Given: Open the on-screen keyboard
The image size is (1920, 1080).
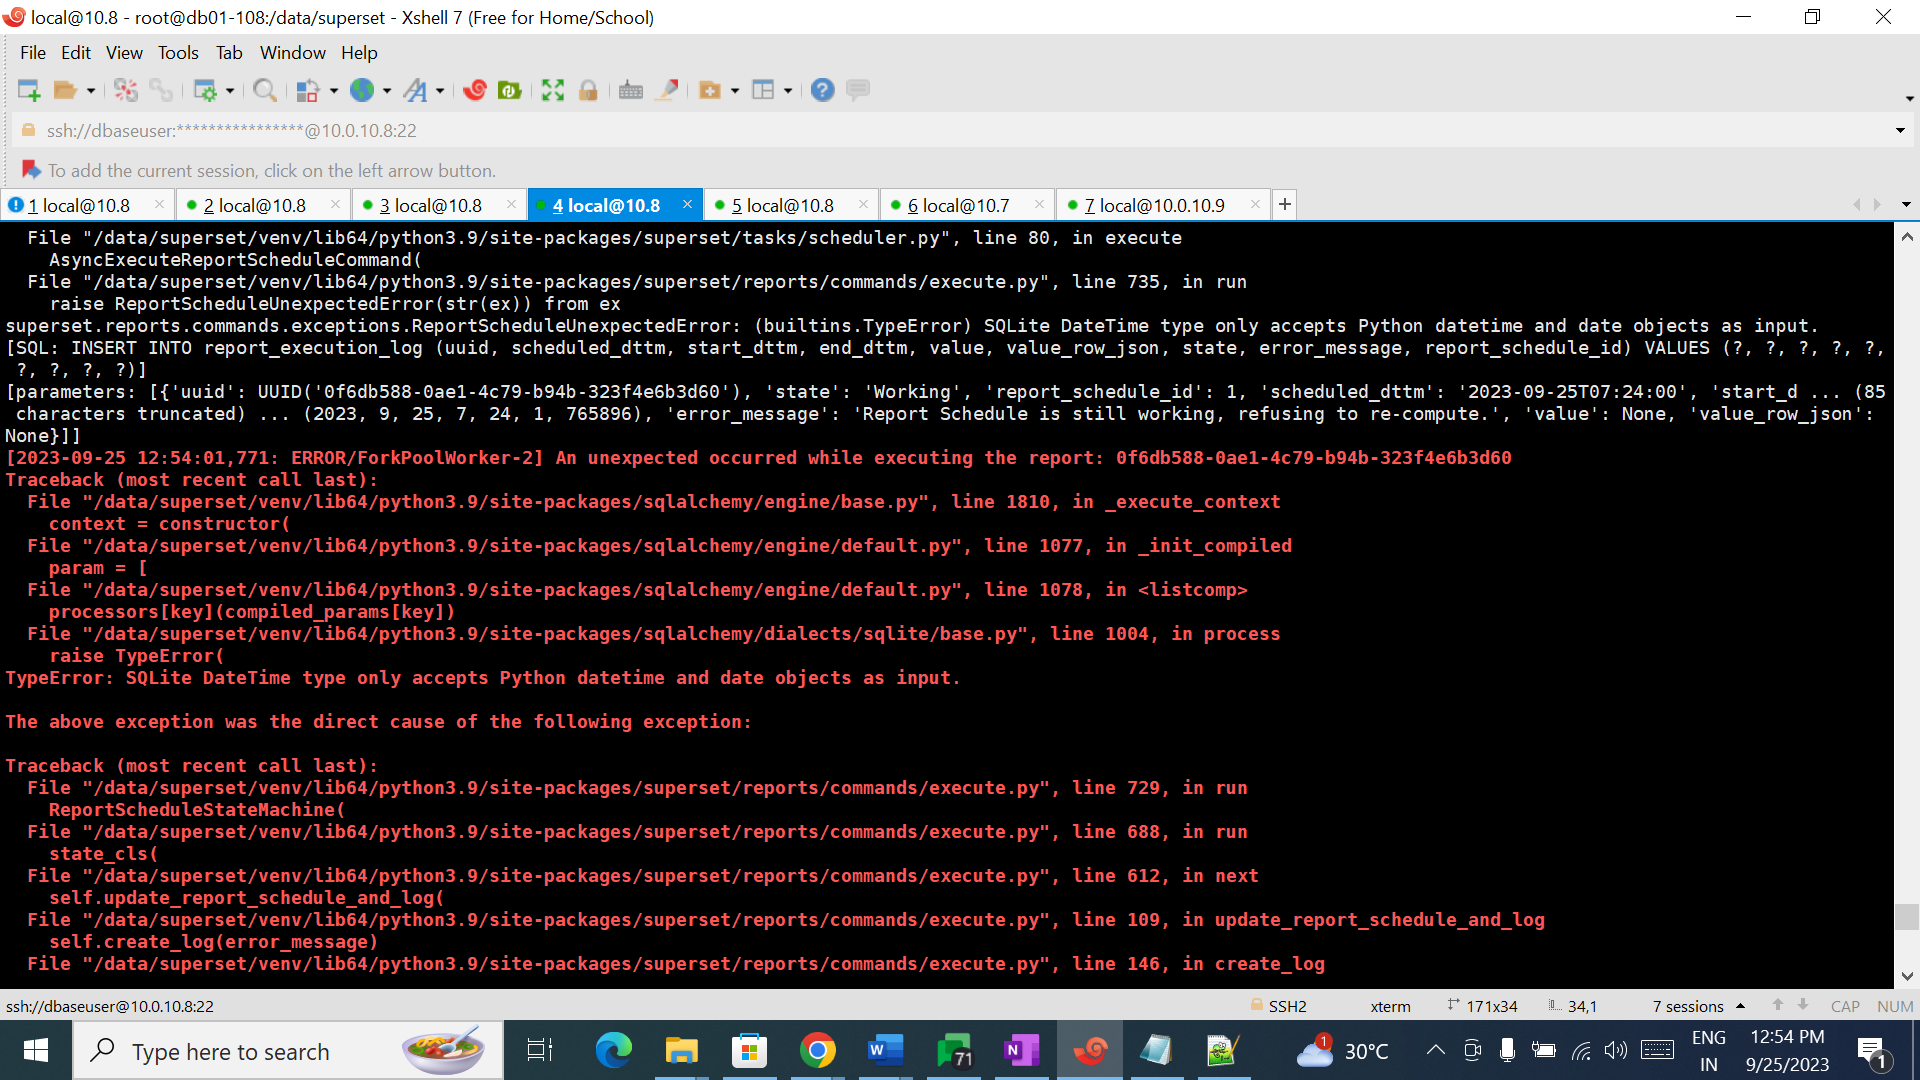Looking at the screenshot, I should tap(631, 90).
